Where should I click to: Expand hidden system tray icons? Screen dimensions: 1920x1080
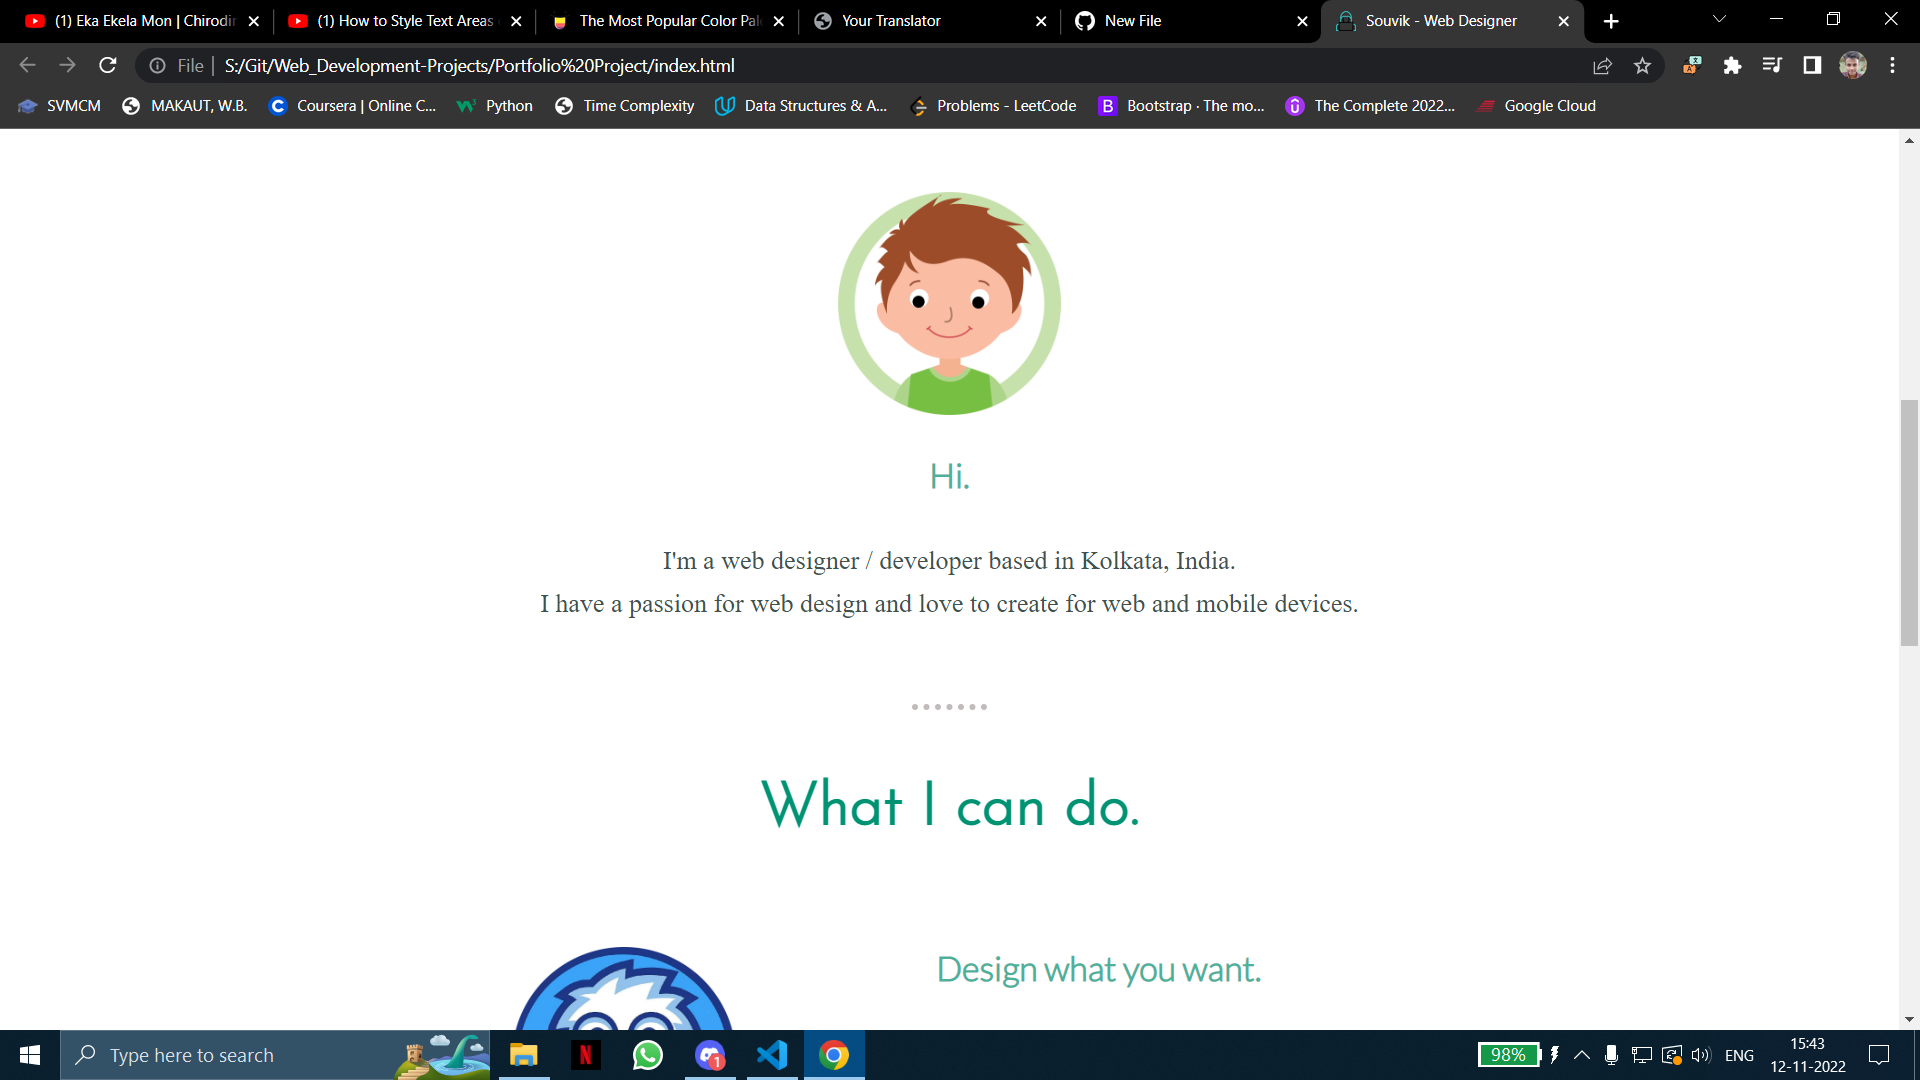1582,1054
